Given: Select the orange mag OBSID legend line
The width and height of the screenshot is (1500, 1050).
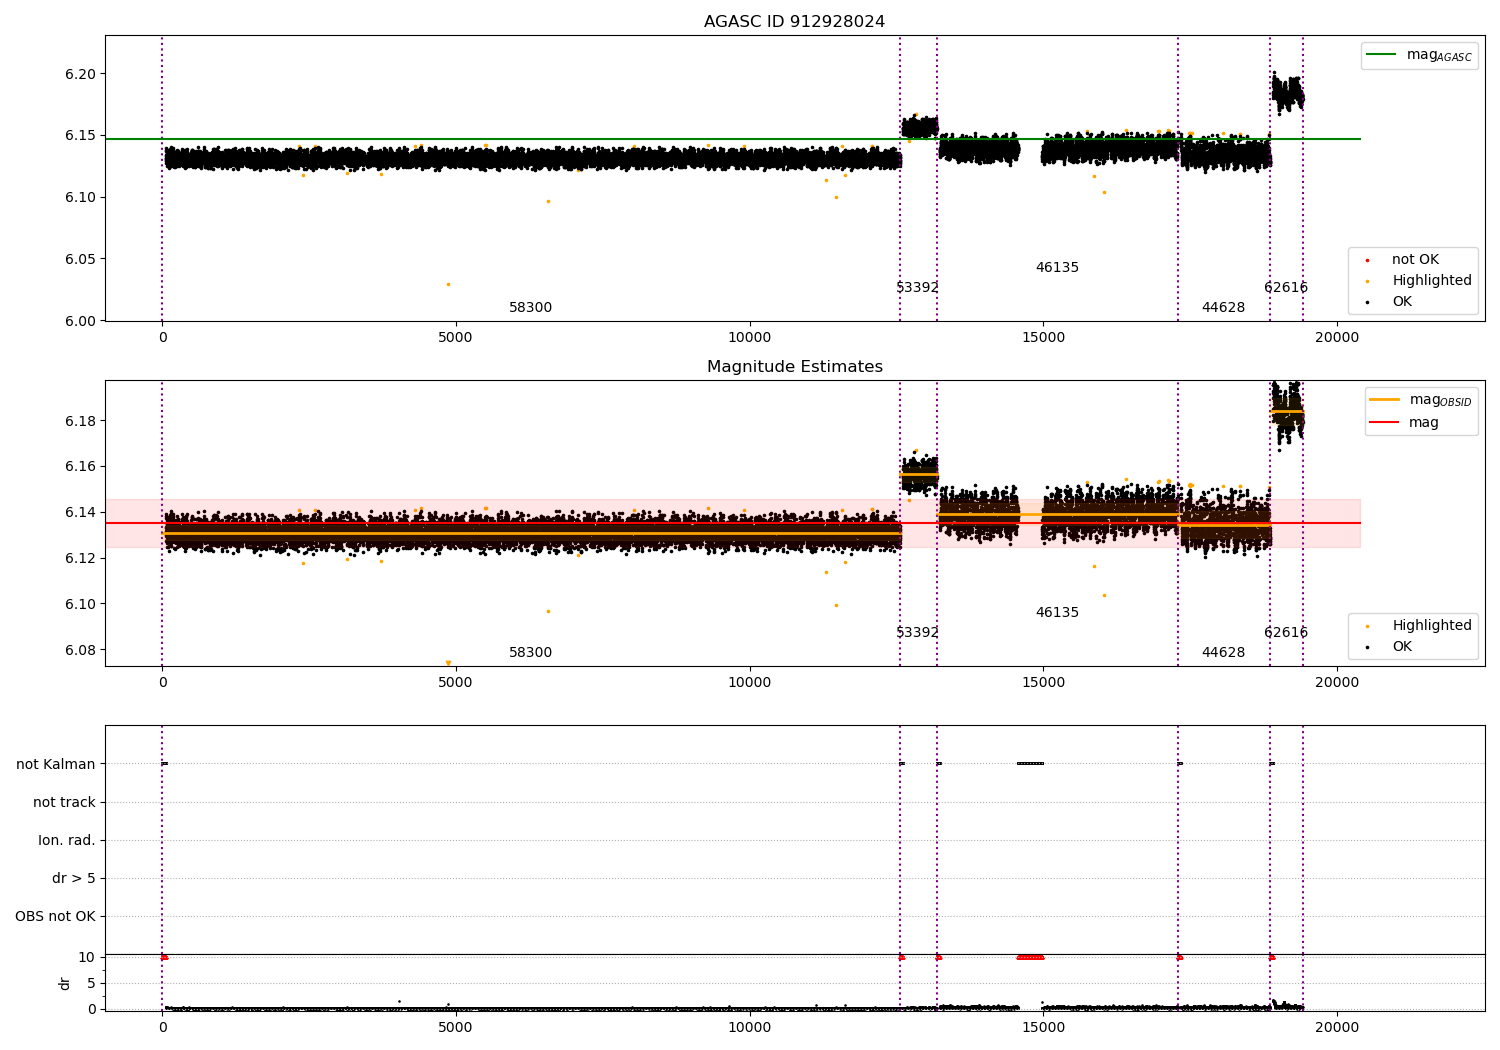Looking at the screenshot, I should click(x=1385, y=400).
